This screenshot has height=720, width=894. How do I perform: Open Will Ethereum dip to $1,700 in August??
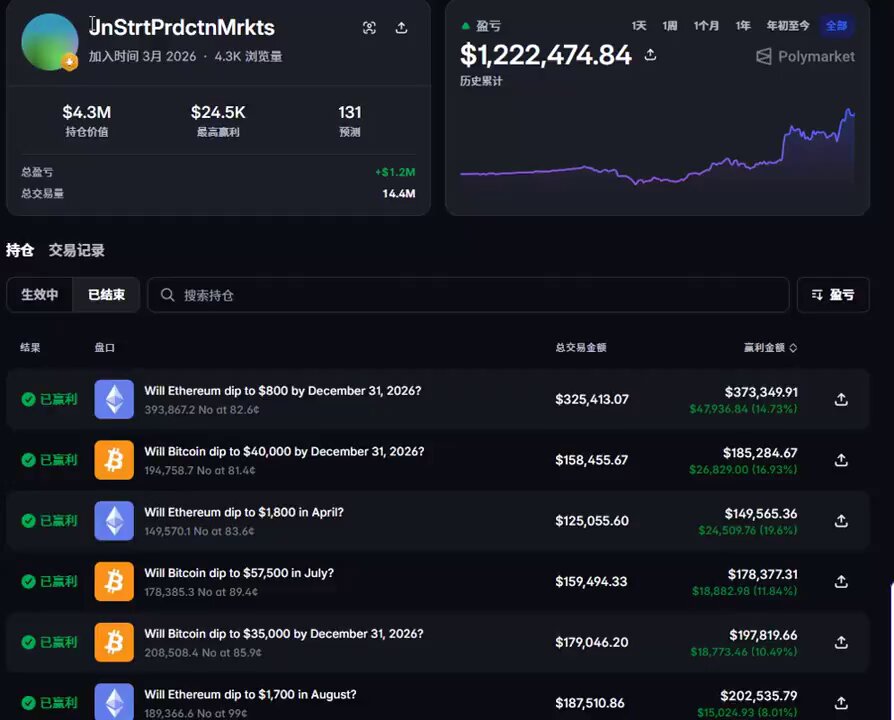point(250,694)
